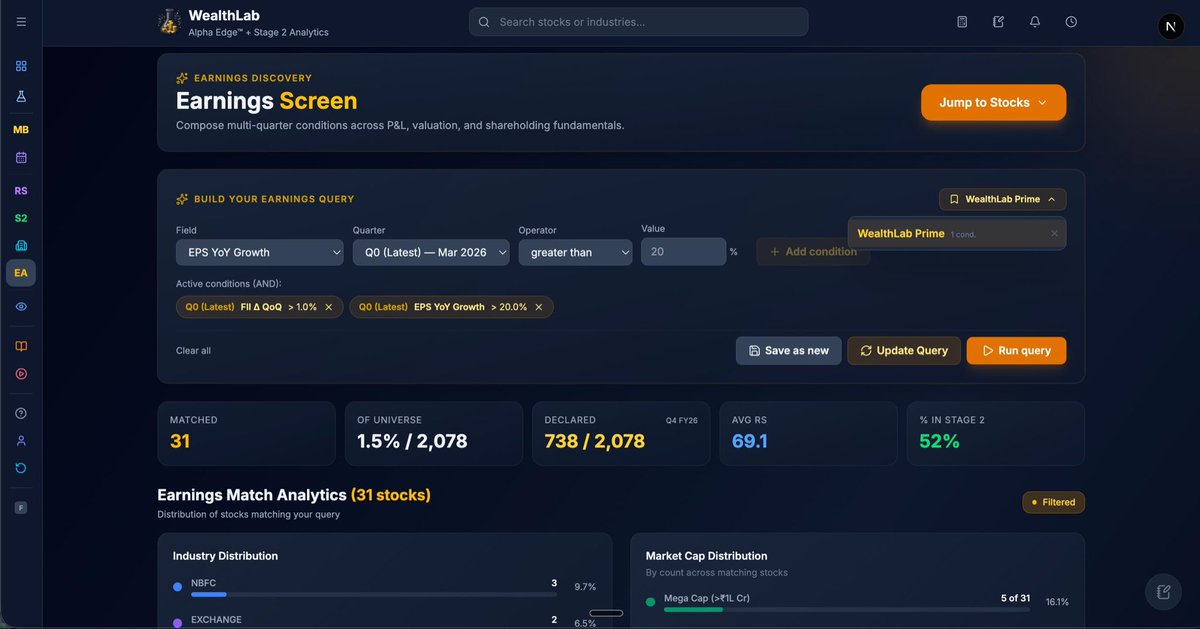Click the Q0 (Latest) FII Δ QoQ chip
1200x629 pixels.
(259, 307)
